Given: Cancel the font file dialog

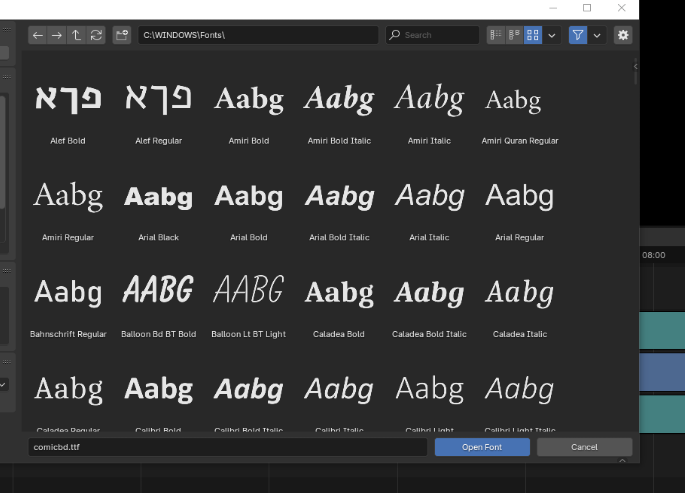Looking at the screenshot, I should coord(584,447).
